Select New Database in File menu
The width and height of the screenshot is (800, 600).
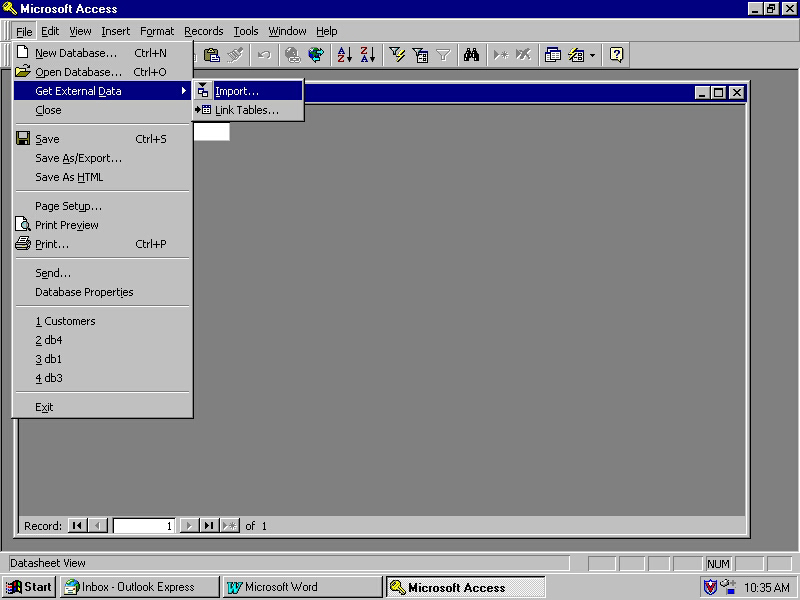pos(102,53)
